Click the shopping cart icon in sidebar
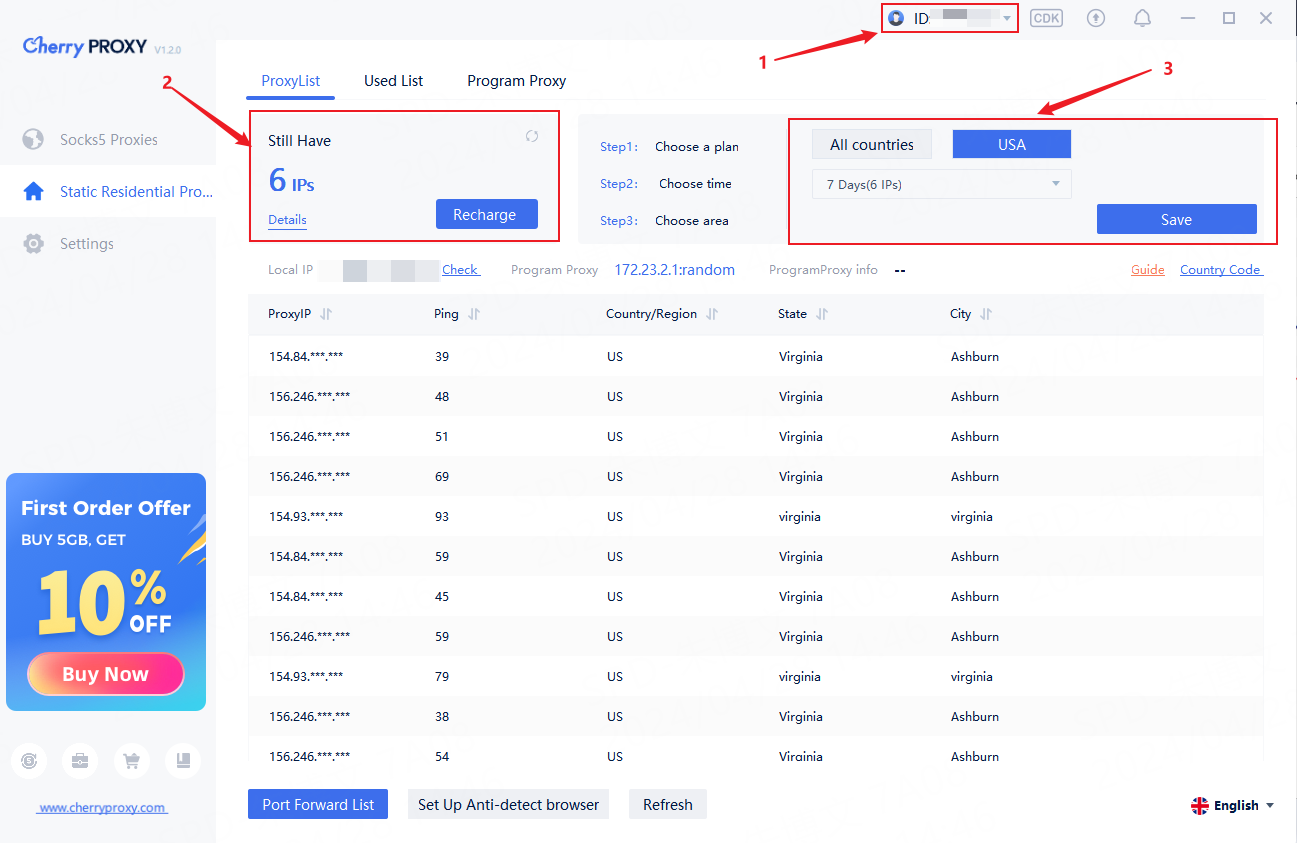 point(131,761)
